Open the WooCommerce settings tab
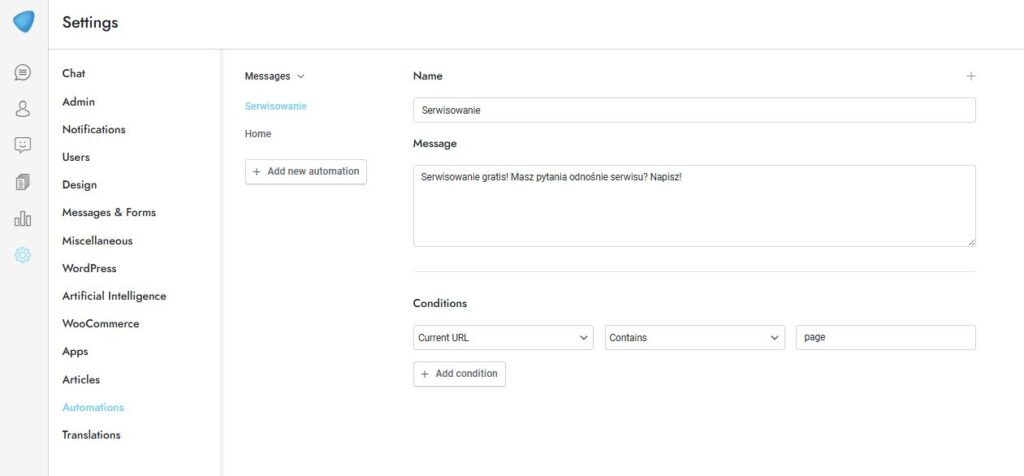1024x476 pixels. point(100,324)
